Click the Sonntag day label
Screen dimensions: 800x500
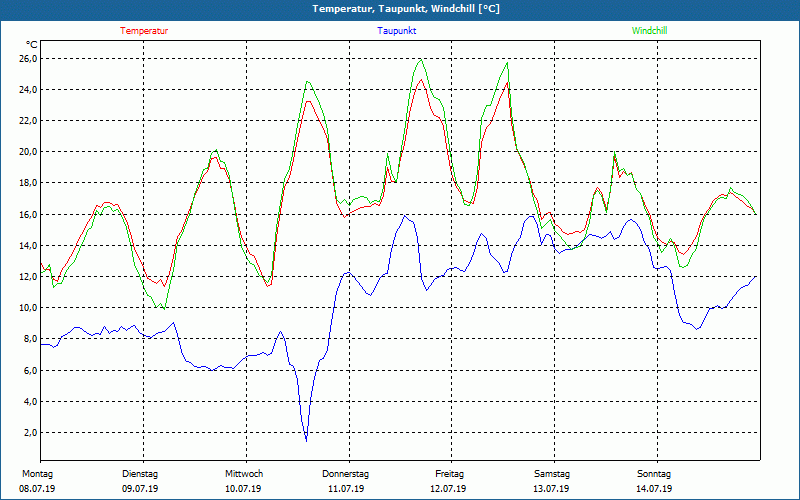(654, 474)
